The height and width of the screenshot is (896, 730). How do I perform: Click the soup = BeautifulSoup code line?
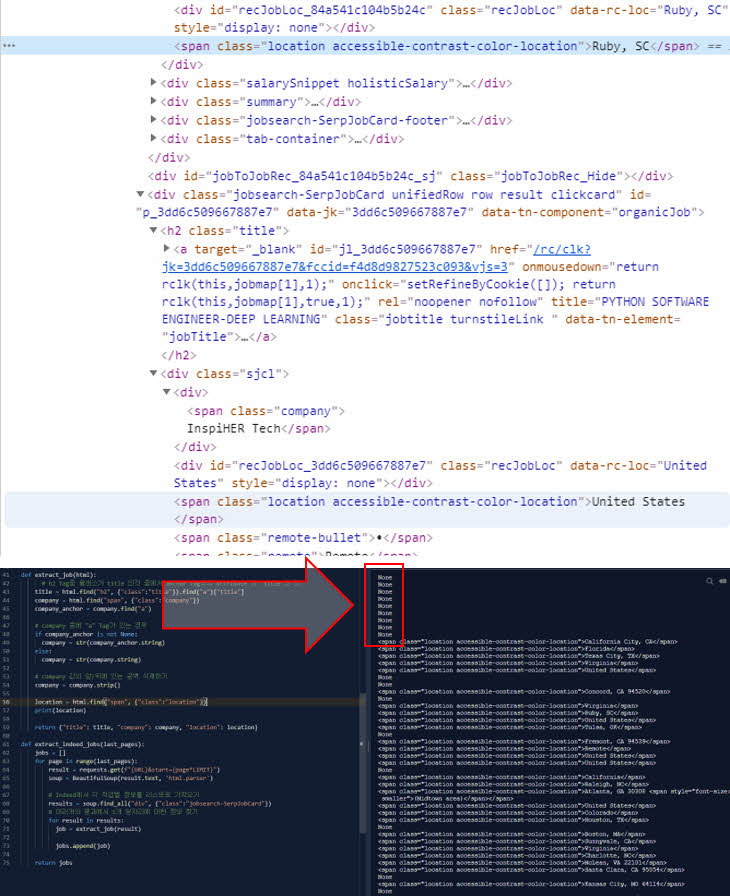tap(130, 778)
